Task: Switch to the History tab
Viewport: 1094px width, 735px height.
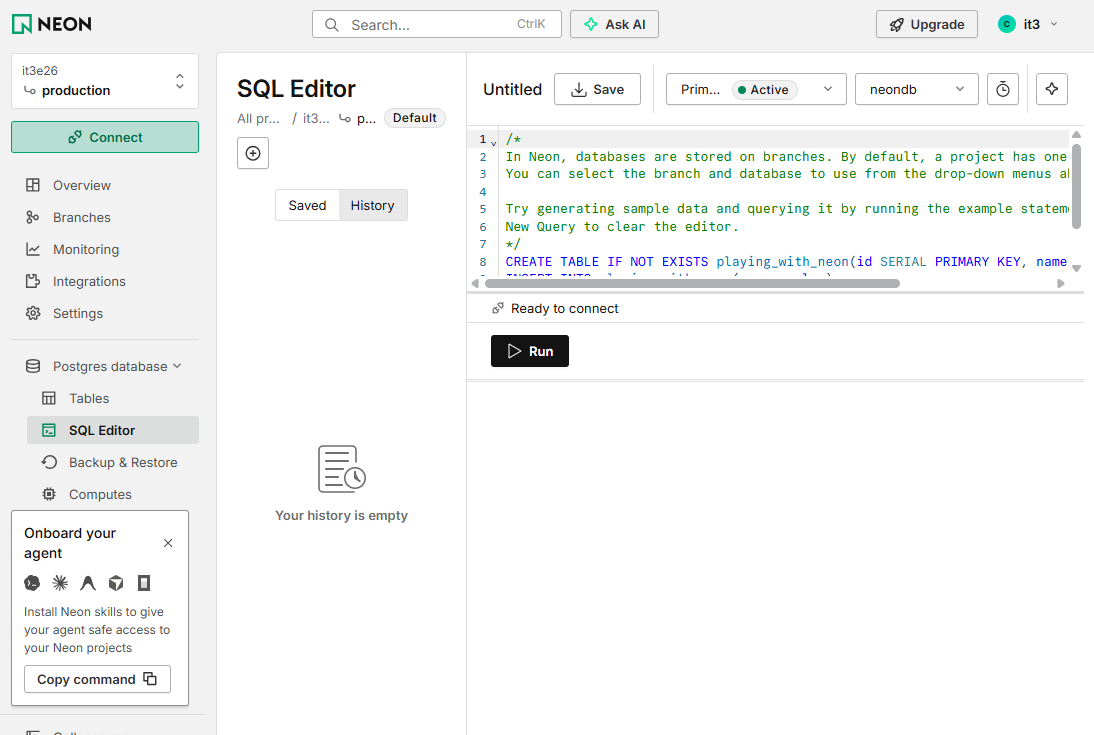Action: 373,205
